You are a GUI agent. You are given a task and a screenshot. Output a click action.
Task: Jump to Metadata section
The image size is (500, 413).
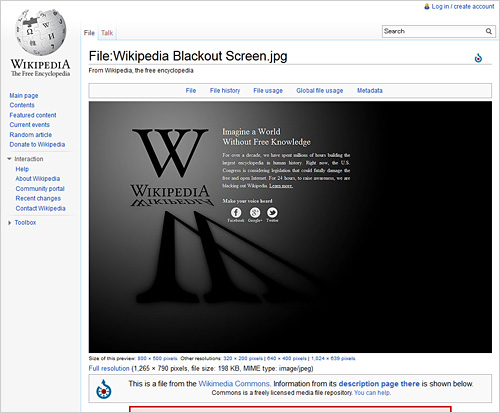pos(370,90)
